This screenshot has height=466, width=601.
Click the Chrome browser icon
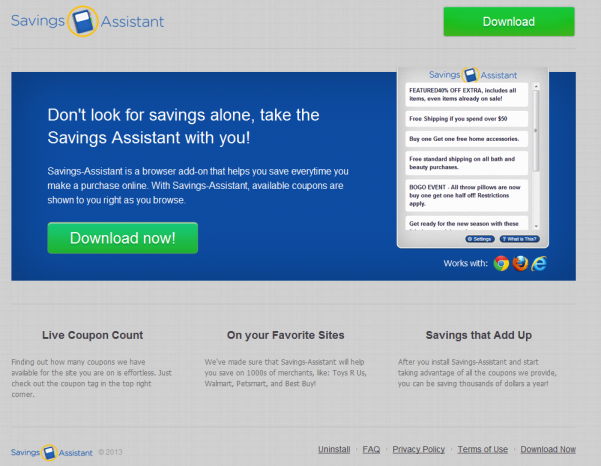tap(501, 263)
